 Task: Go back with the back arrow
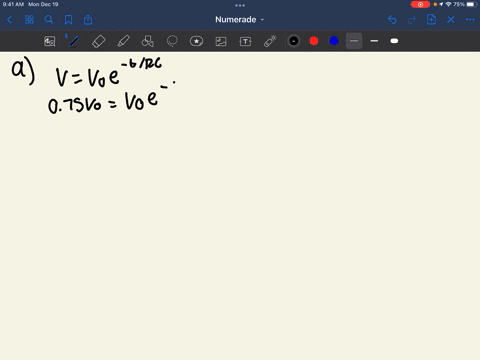pos(9,20)
